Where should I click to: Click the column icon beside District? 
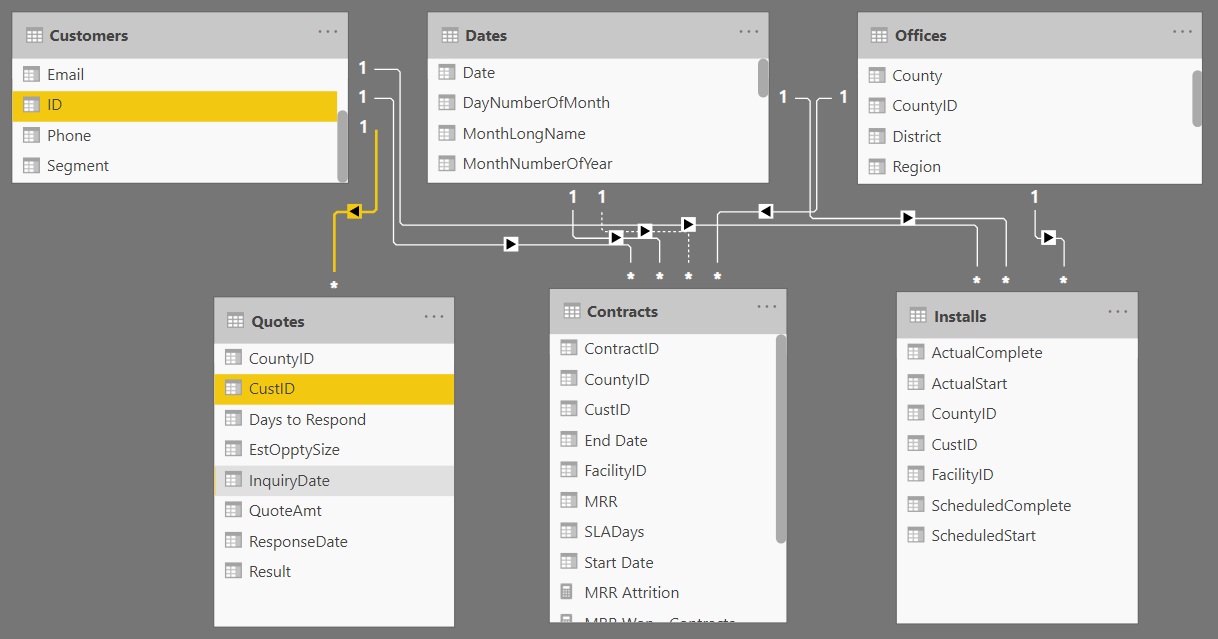tap(877, 136)
